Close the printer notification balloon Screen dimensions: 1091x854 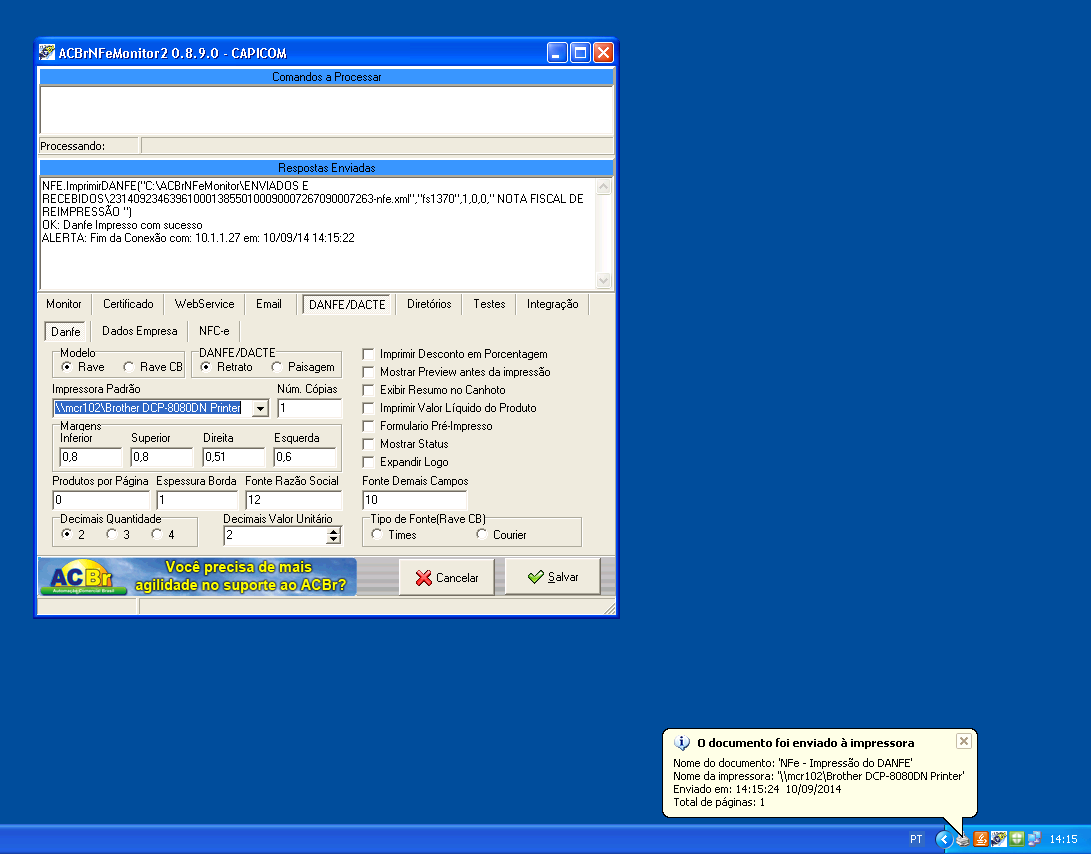(x=964, y=741)
